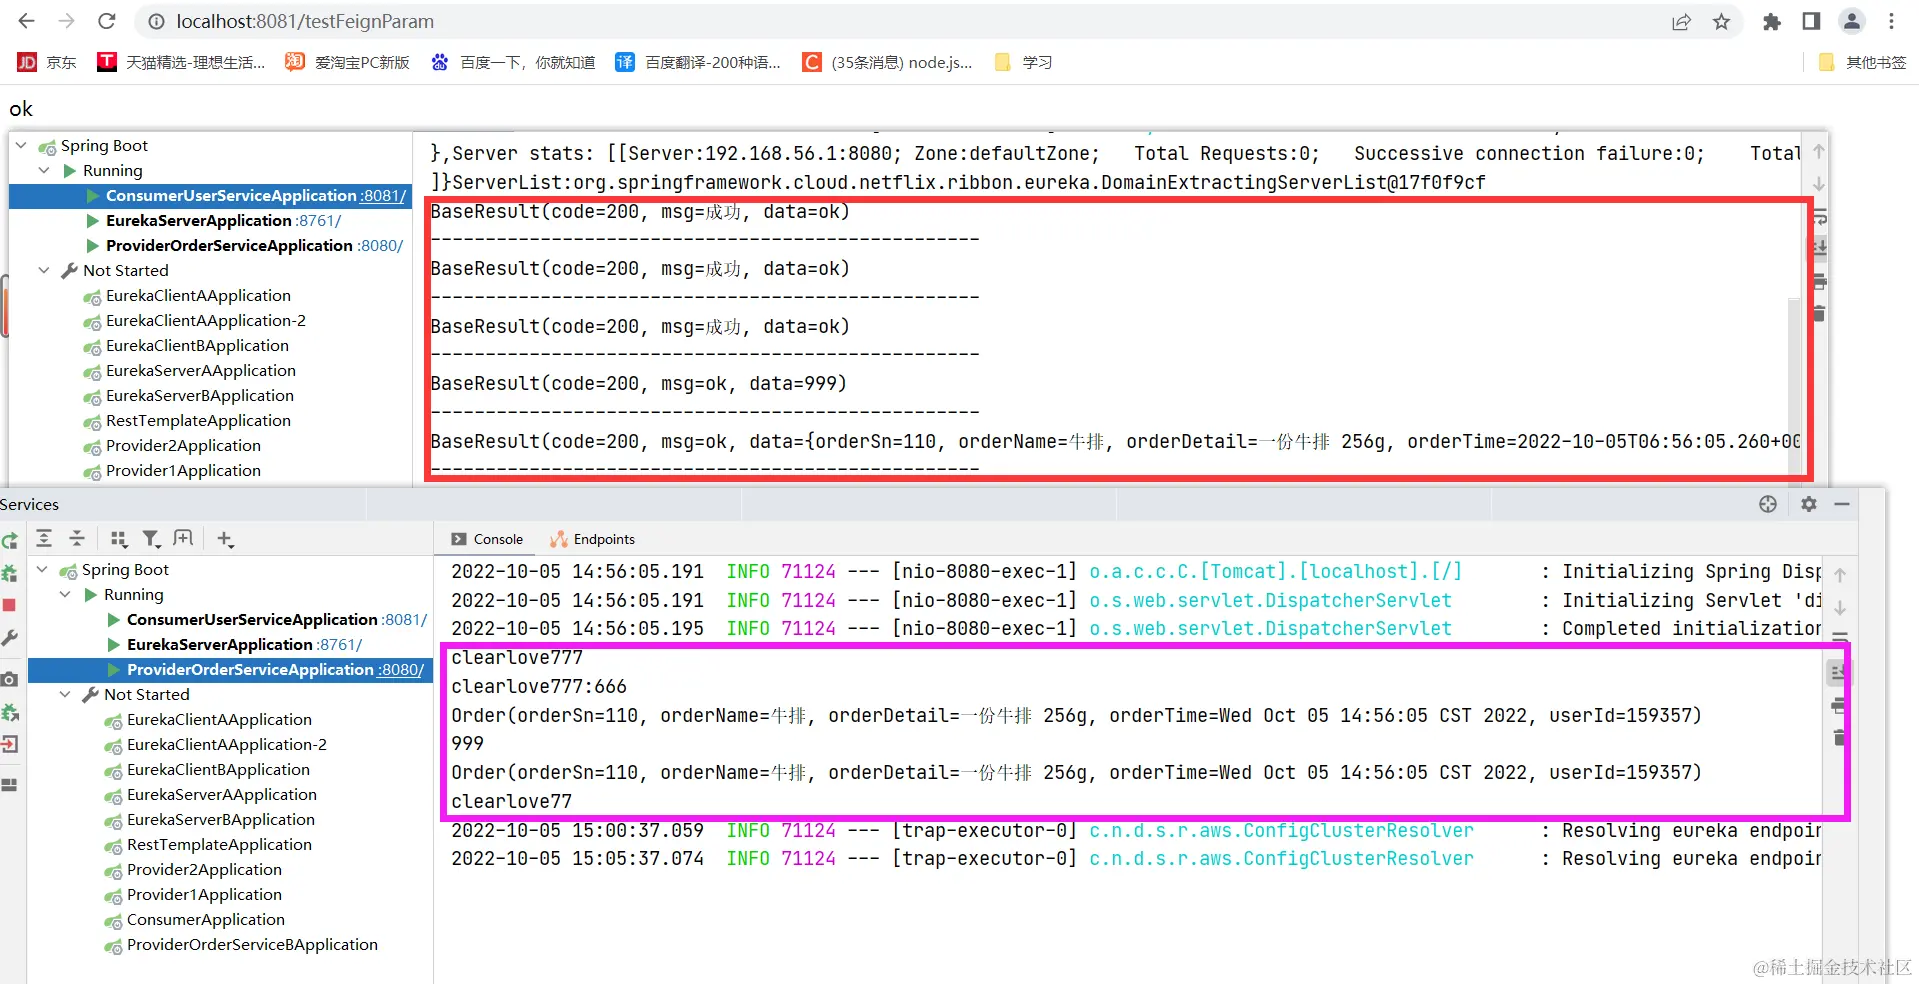This screenshot has width=1919, height=984.
Task: Select ProviderOrderServiceApplication in upper tree
Action: click(x=229, y=245)
